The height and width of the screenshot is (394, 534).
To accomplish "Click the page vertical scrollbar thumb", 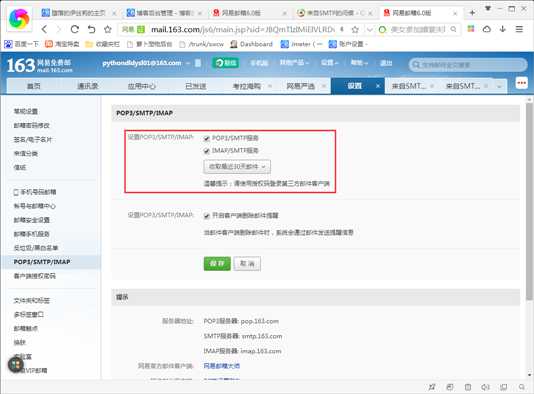I will click(x=529, y=201).
